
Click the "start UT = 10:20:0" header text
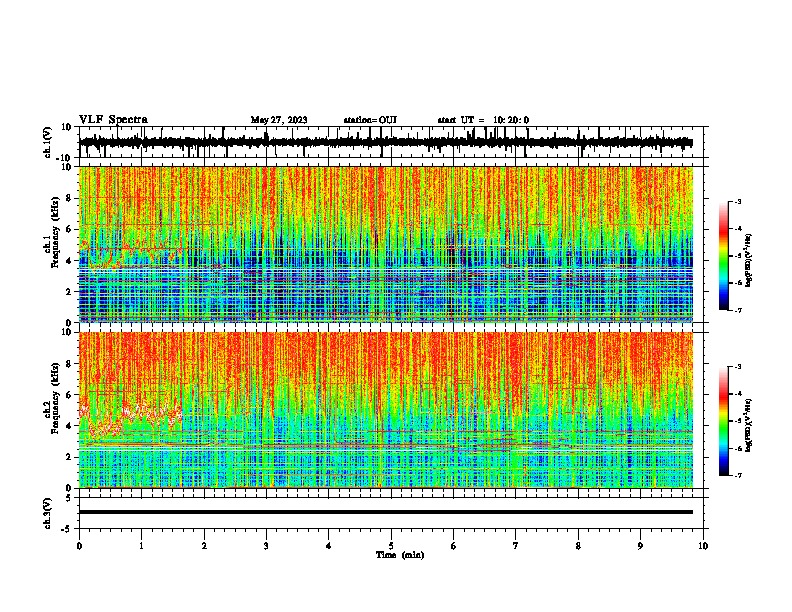tap(483, 120)
